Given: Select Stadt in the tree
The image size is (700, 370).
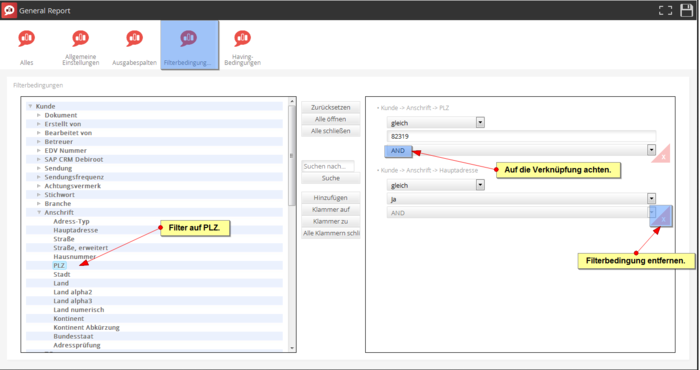Looking at the screenshot, I should pos(62,274).
